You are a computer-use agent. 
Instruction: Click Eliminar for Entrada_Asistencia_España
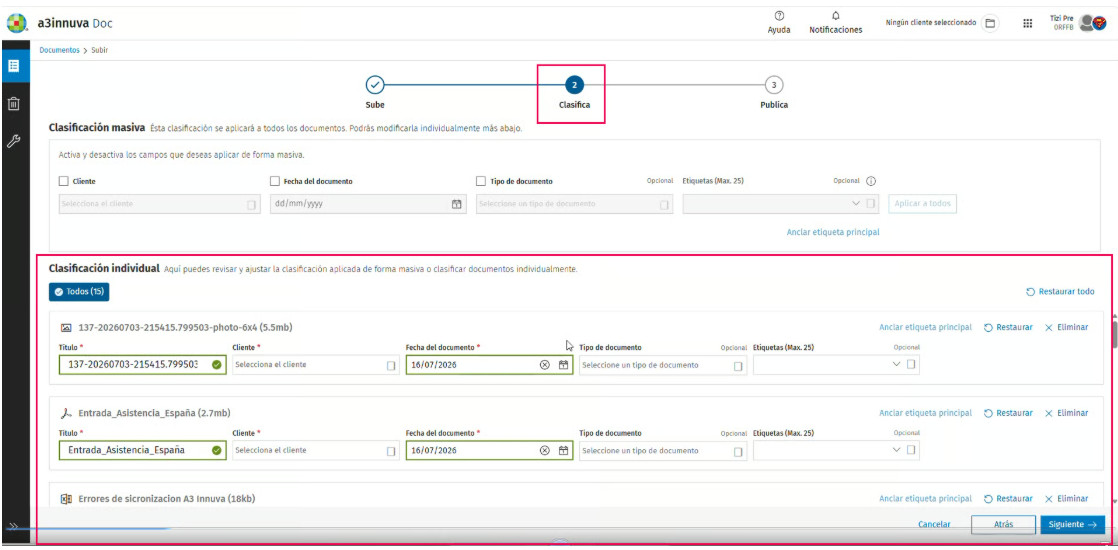click(1067, 413)
